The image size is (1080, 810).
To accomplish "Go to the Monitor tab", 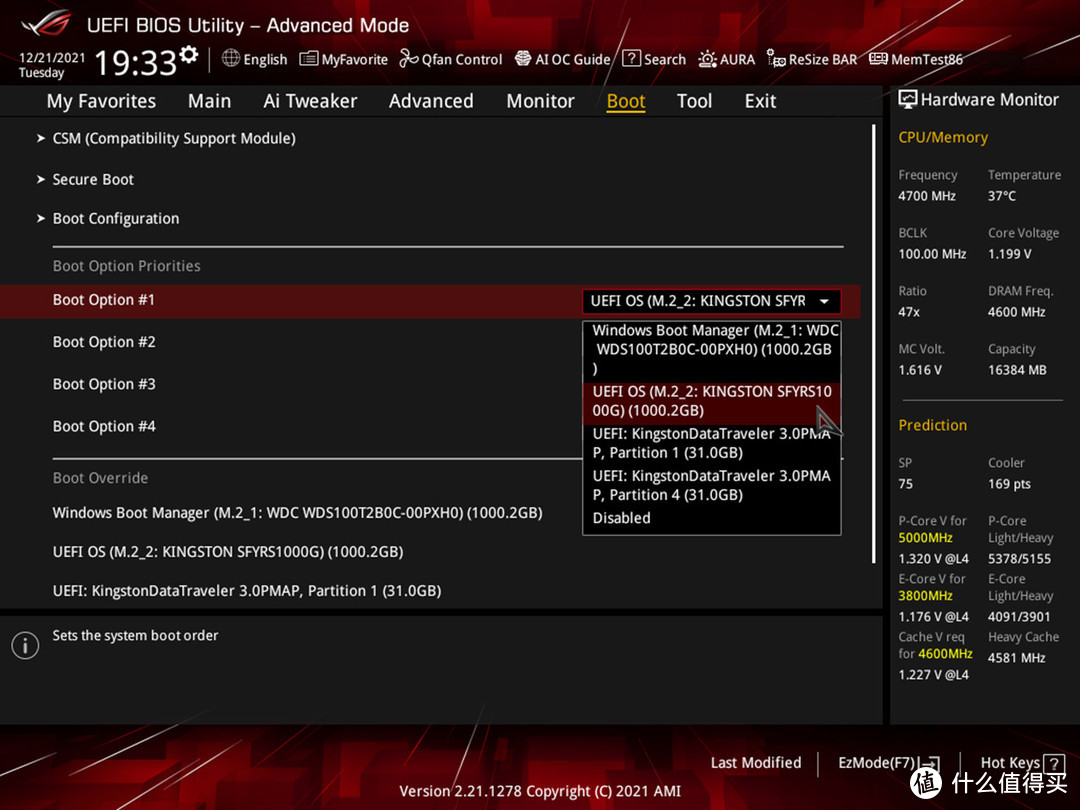I will [x=540, y=101].
